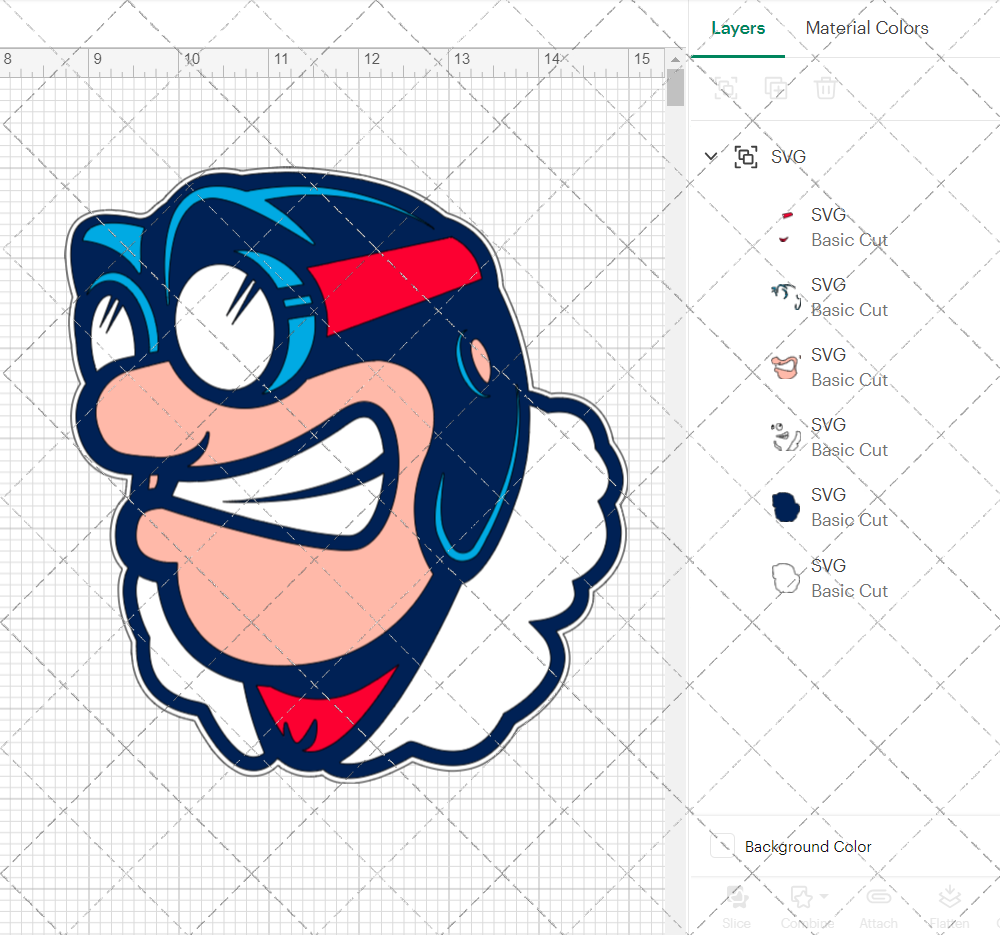Collapse the SVG group chevron
This screenshot has height=935, width=1000.
click(710, 156)
